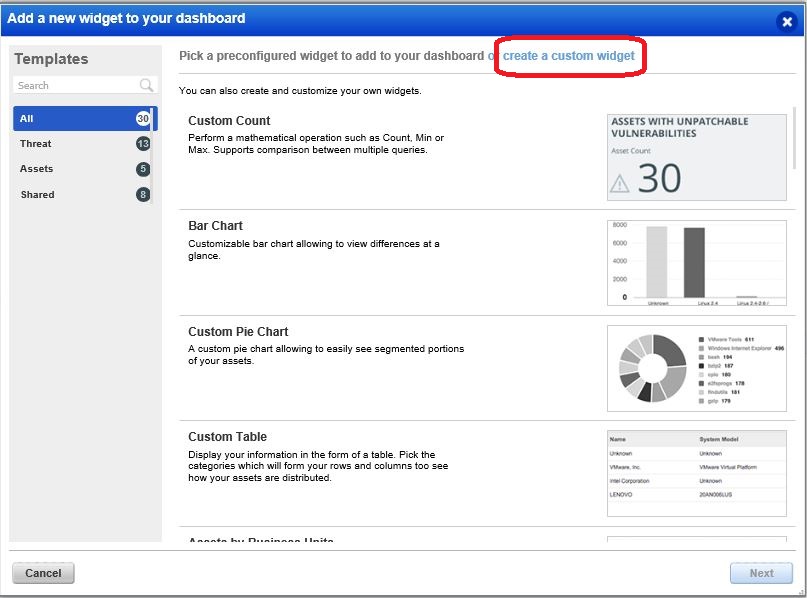Screen dimensions: 807x598
Task: Choose the Custom Pie Chart template entry
Action: point(236,330)
